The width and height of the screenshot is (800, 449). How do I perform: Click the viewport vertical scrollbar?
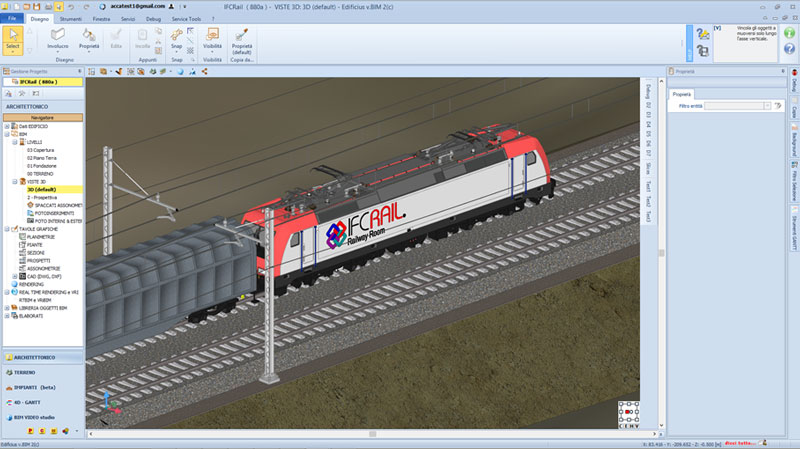661,253
